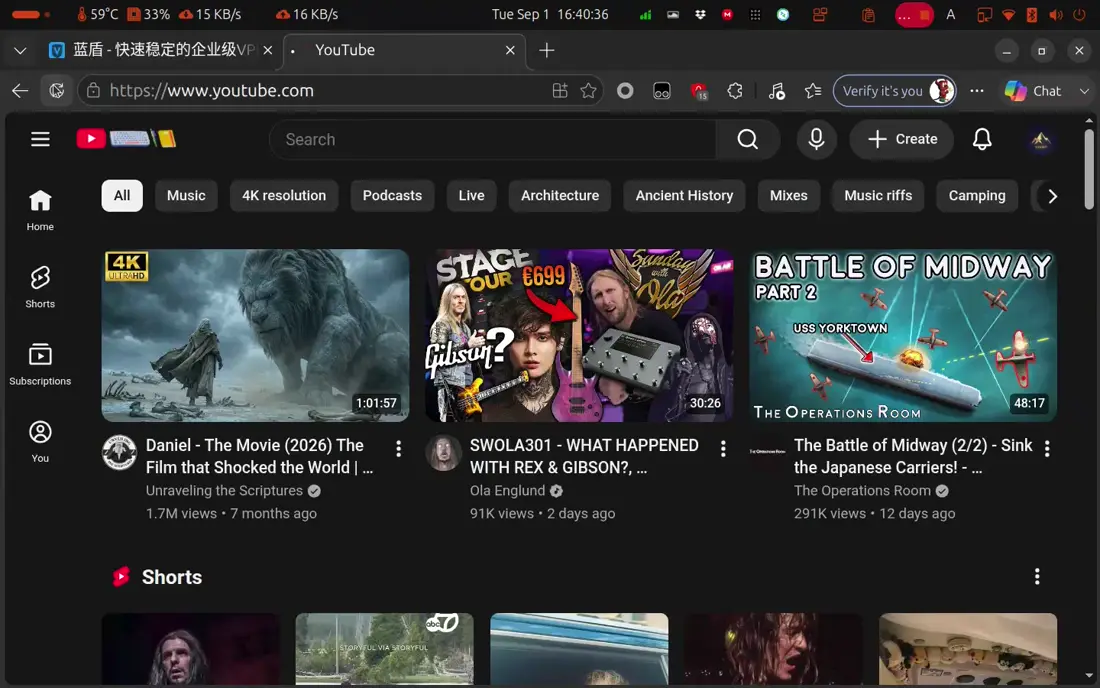Open the You page in sidebar
Screen dimensions: 1100x688
(40, 441)
